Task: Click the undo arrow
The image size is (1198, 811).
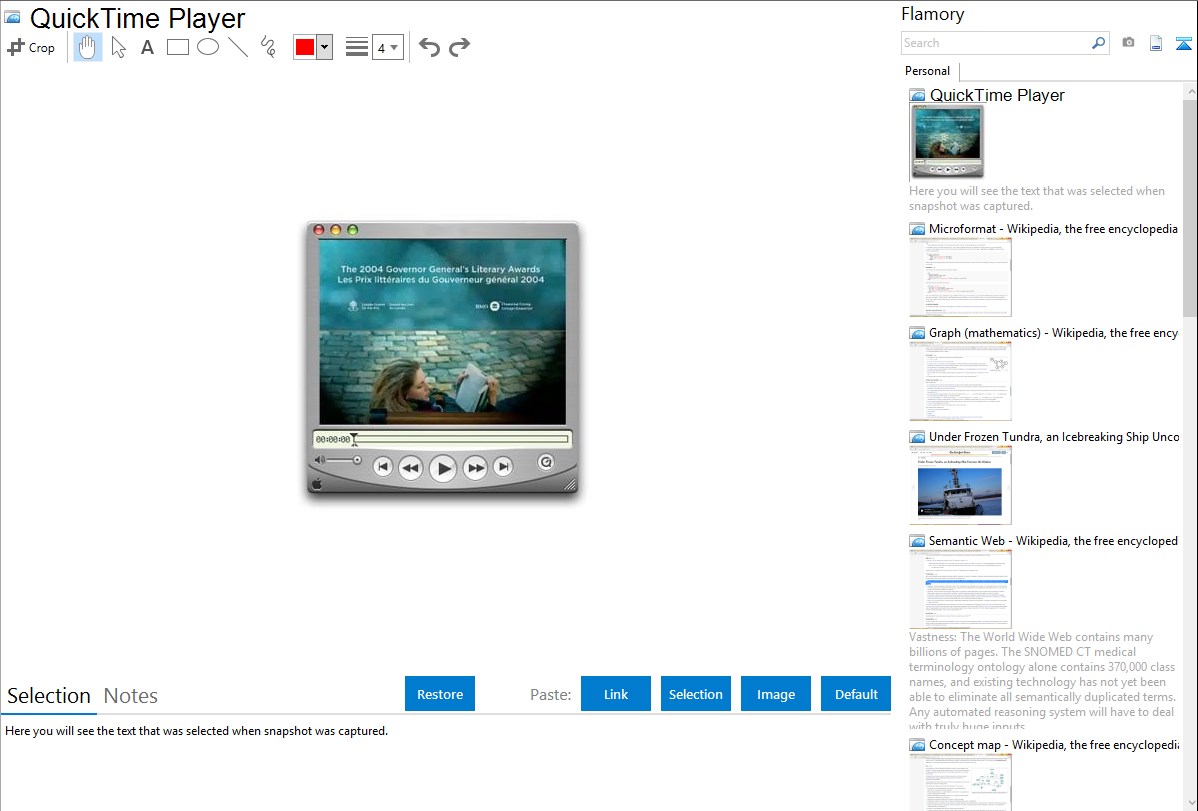Action: click(429, 47)
